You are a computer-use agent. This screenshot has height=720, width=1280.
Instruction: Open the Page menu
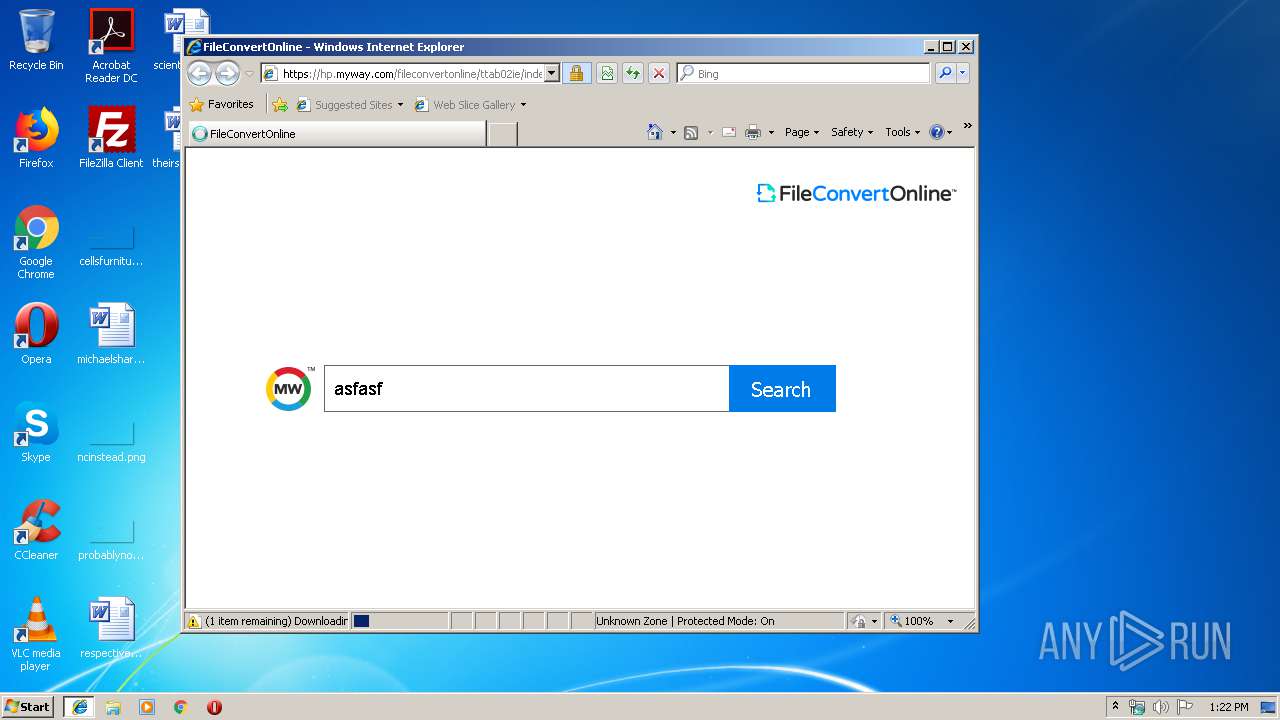point(802,132)
